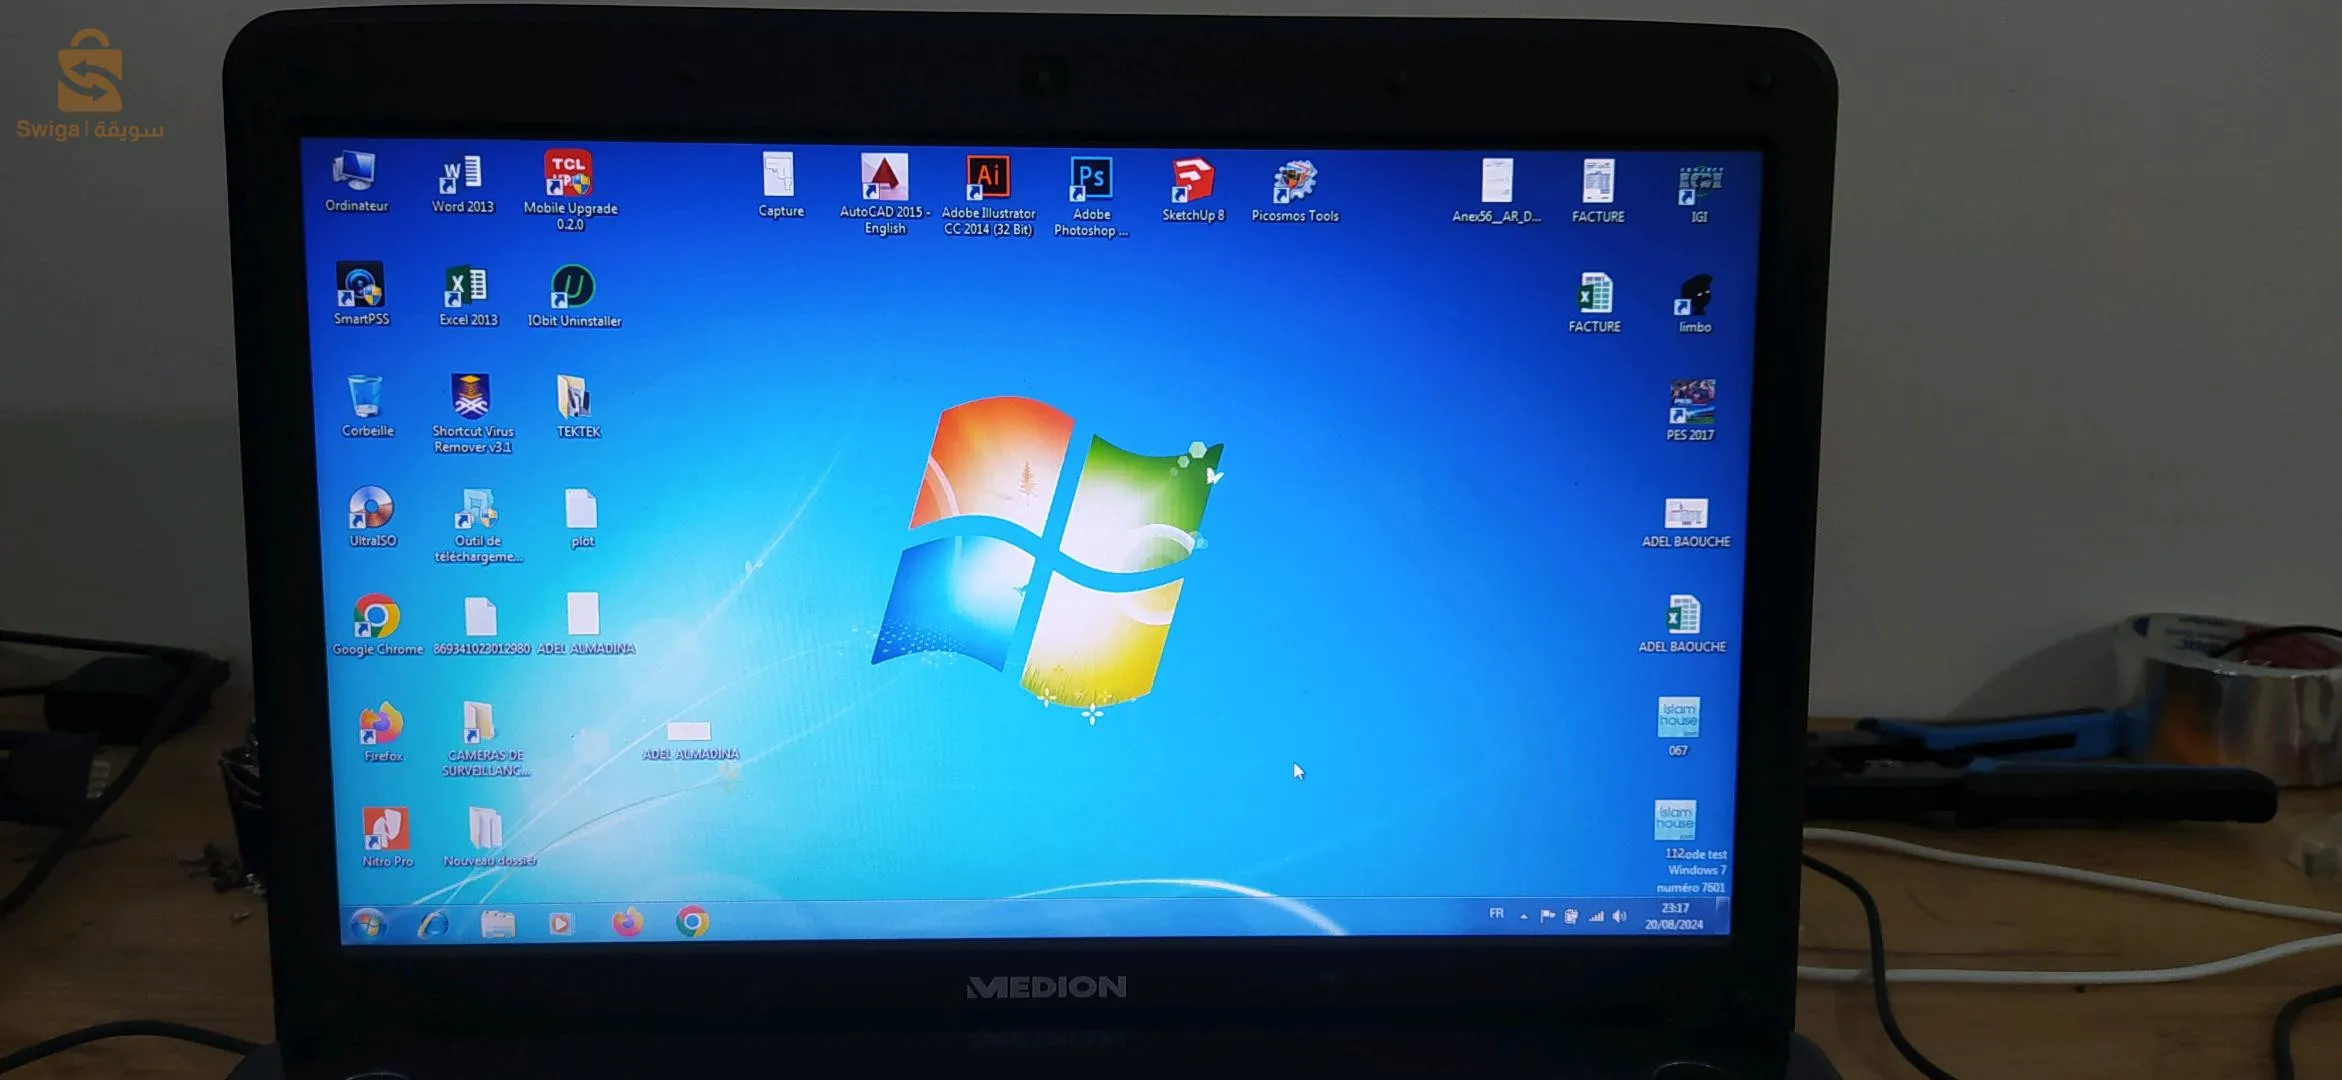Viewport: 2342px width, 1080px height.
Task: Launch Internet Explorer from the taskbar
Action: (x=433, y=923)
